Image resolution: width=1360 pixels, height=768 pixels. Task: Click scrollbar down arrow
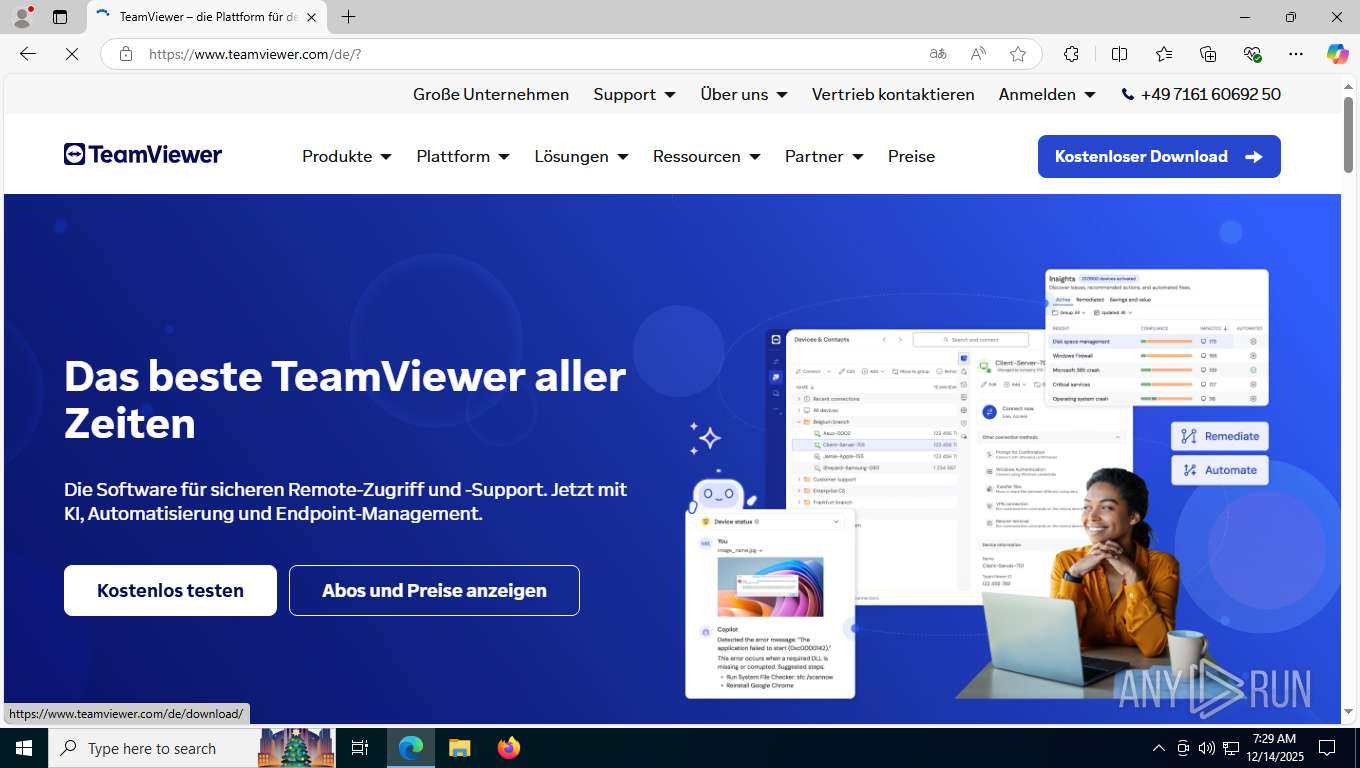[x=1348, y=713]
